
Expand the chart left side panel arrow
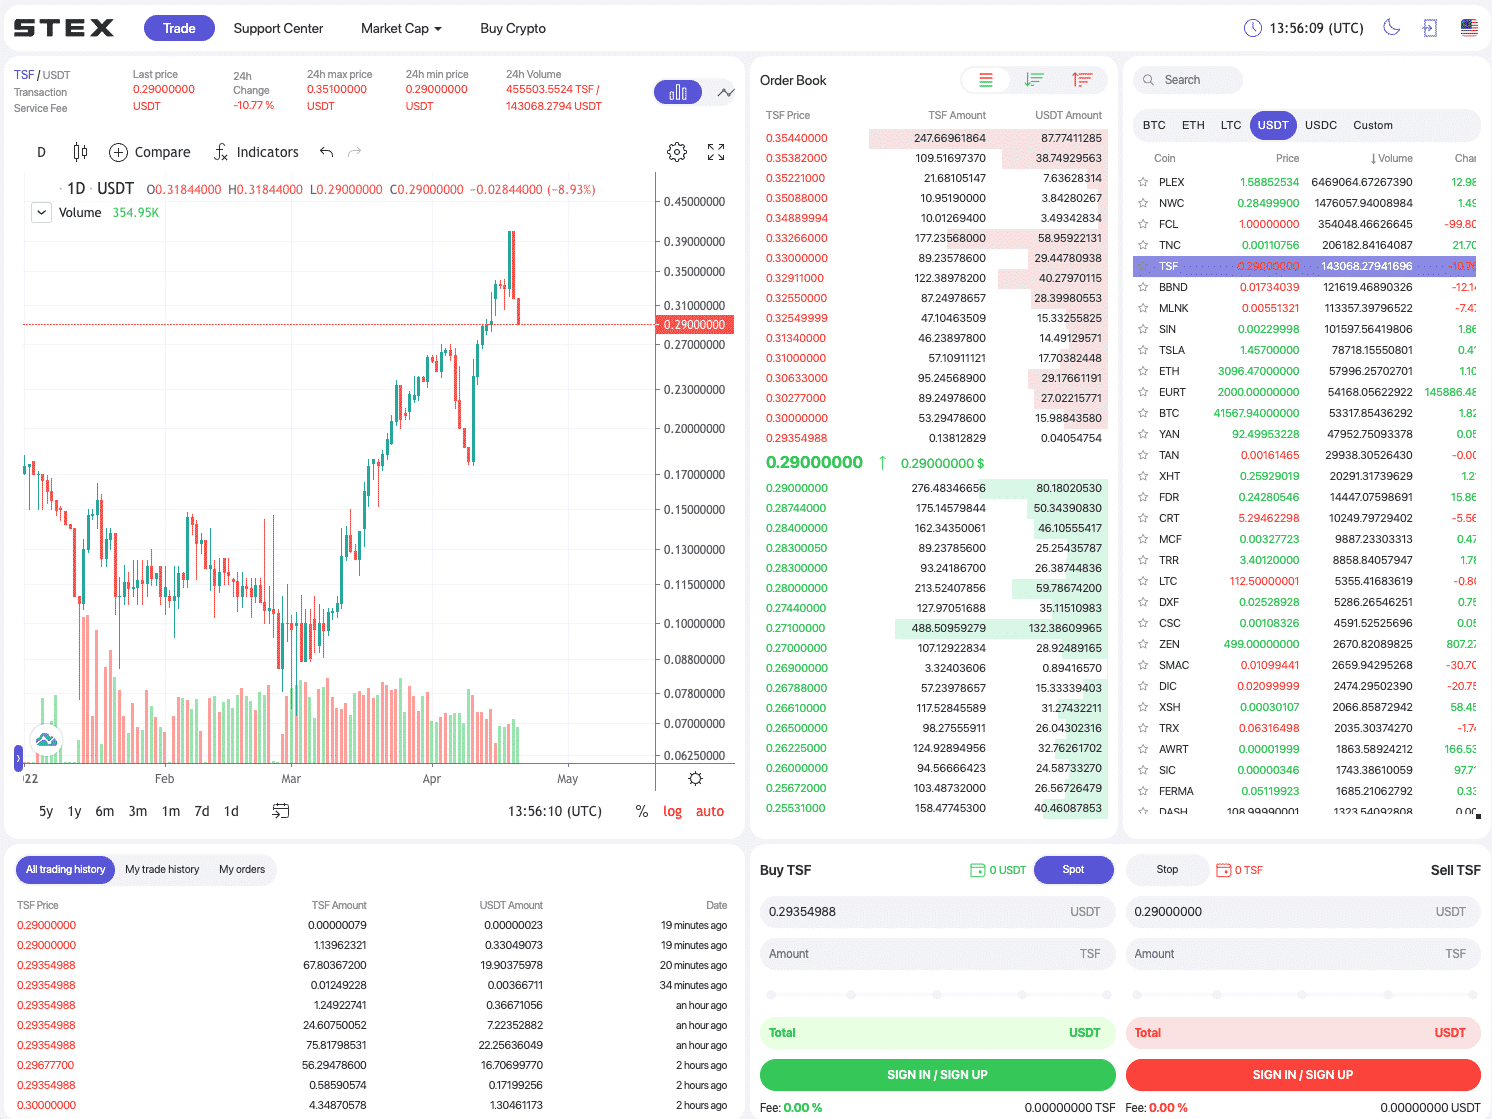coord(18,759)
